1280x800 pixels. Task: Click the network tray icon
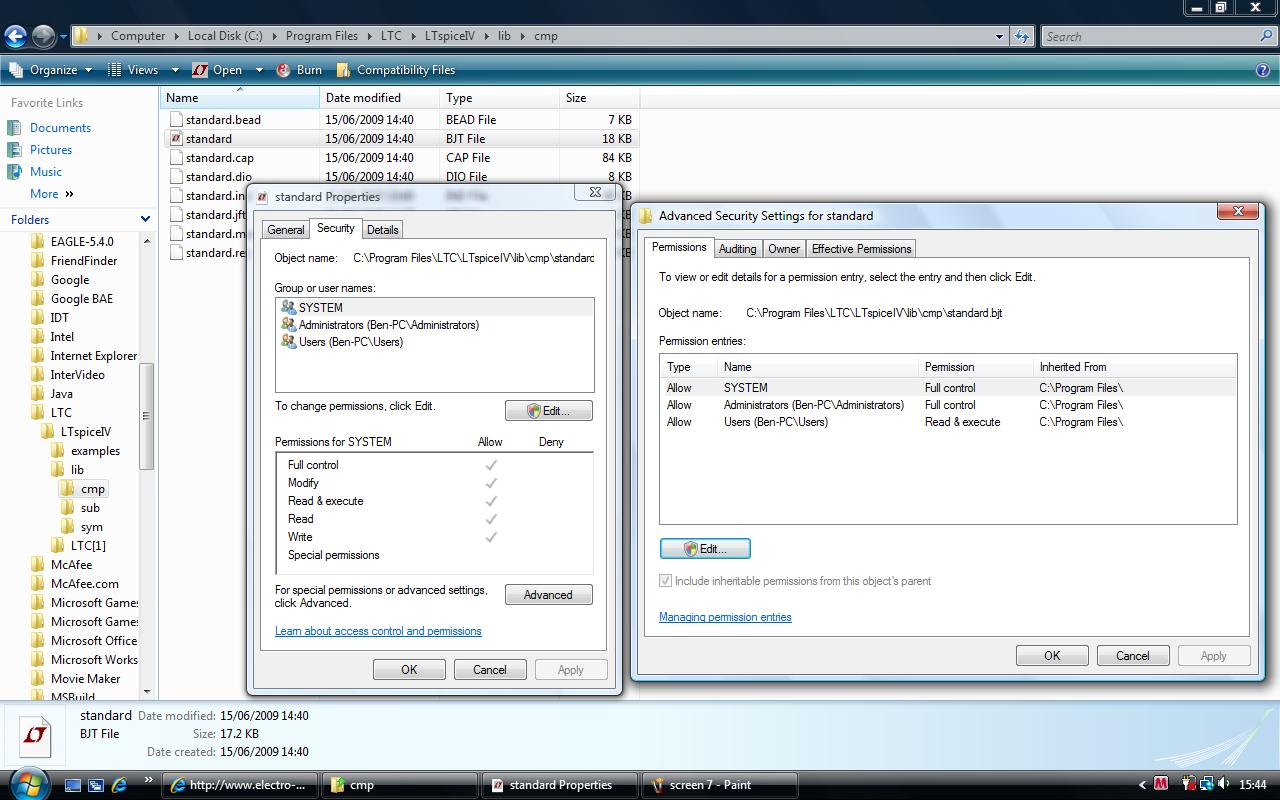point(1206,785)
